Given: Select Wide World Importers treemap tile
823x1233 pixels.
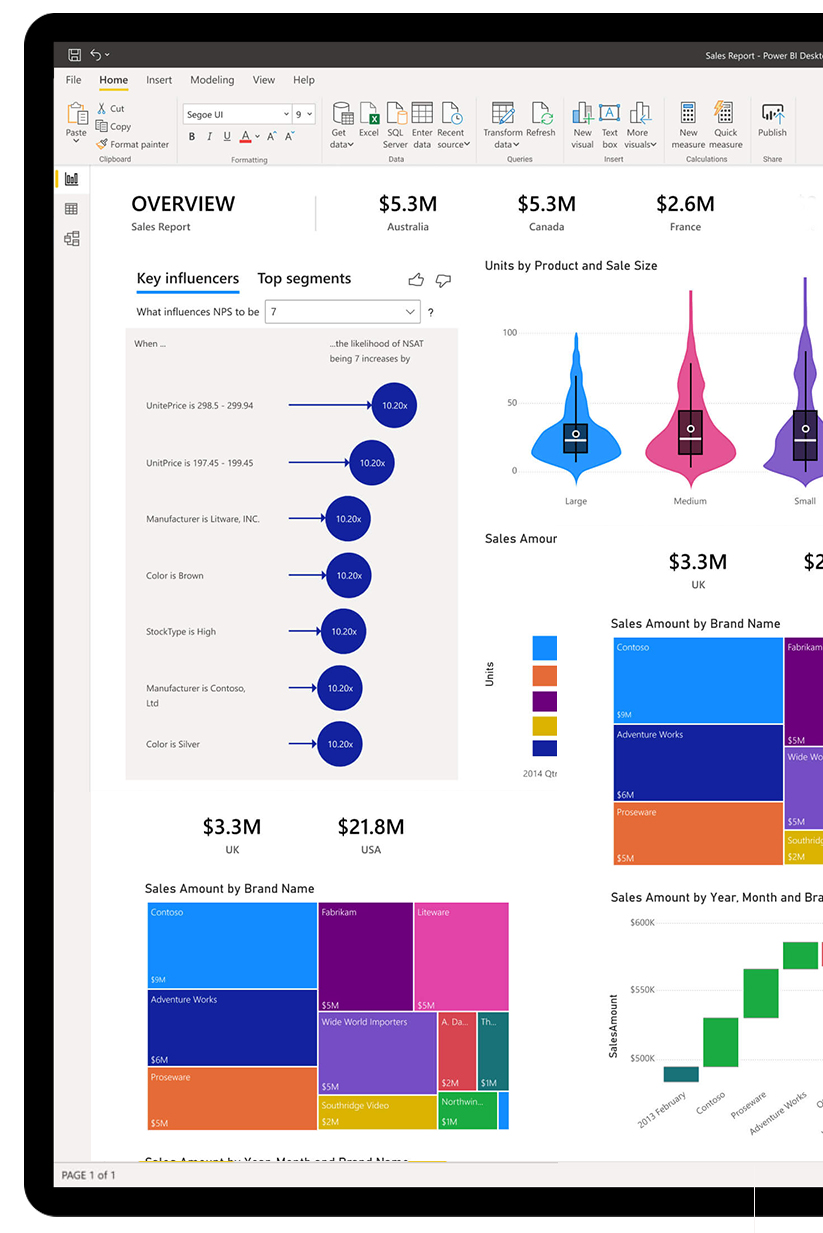Looking at the screenshot, I should click(x=377, y=1053).
